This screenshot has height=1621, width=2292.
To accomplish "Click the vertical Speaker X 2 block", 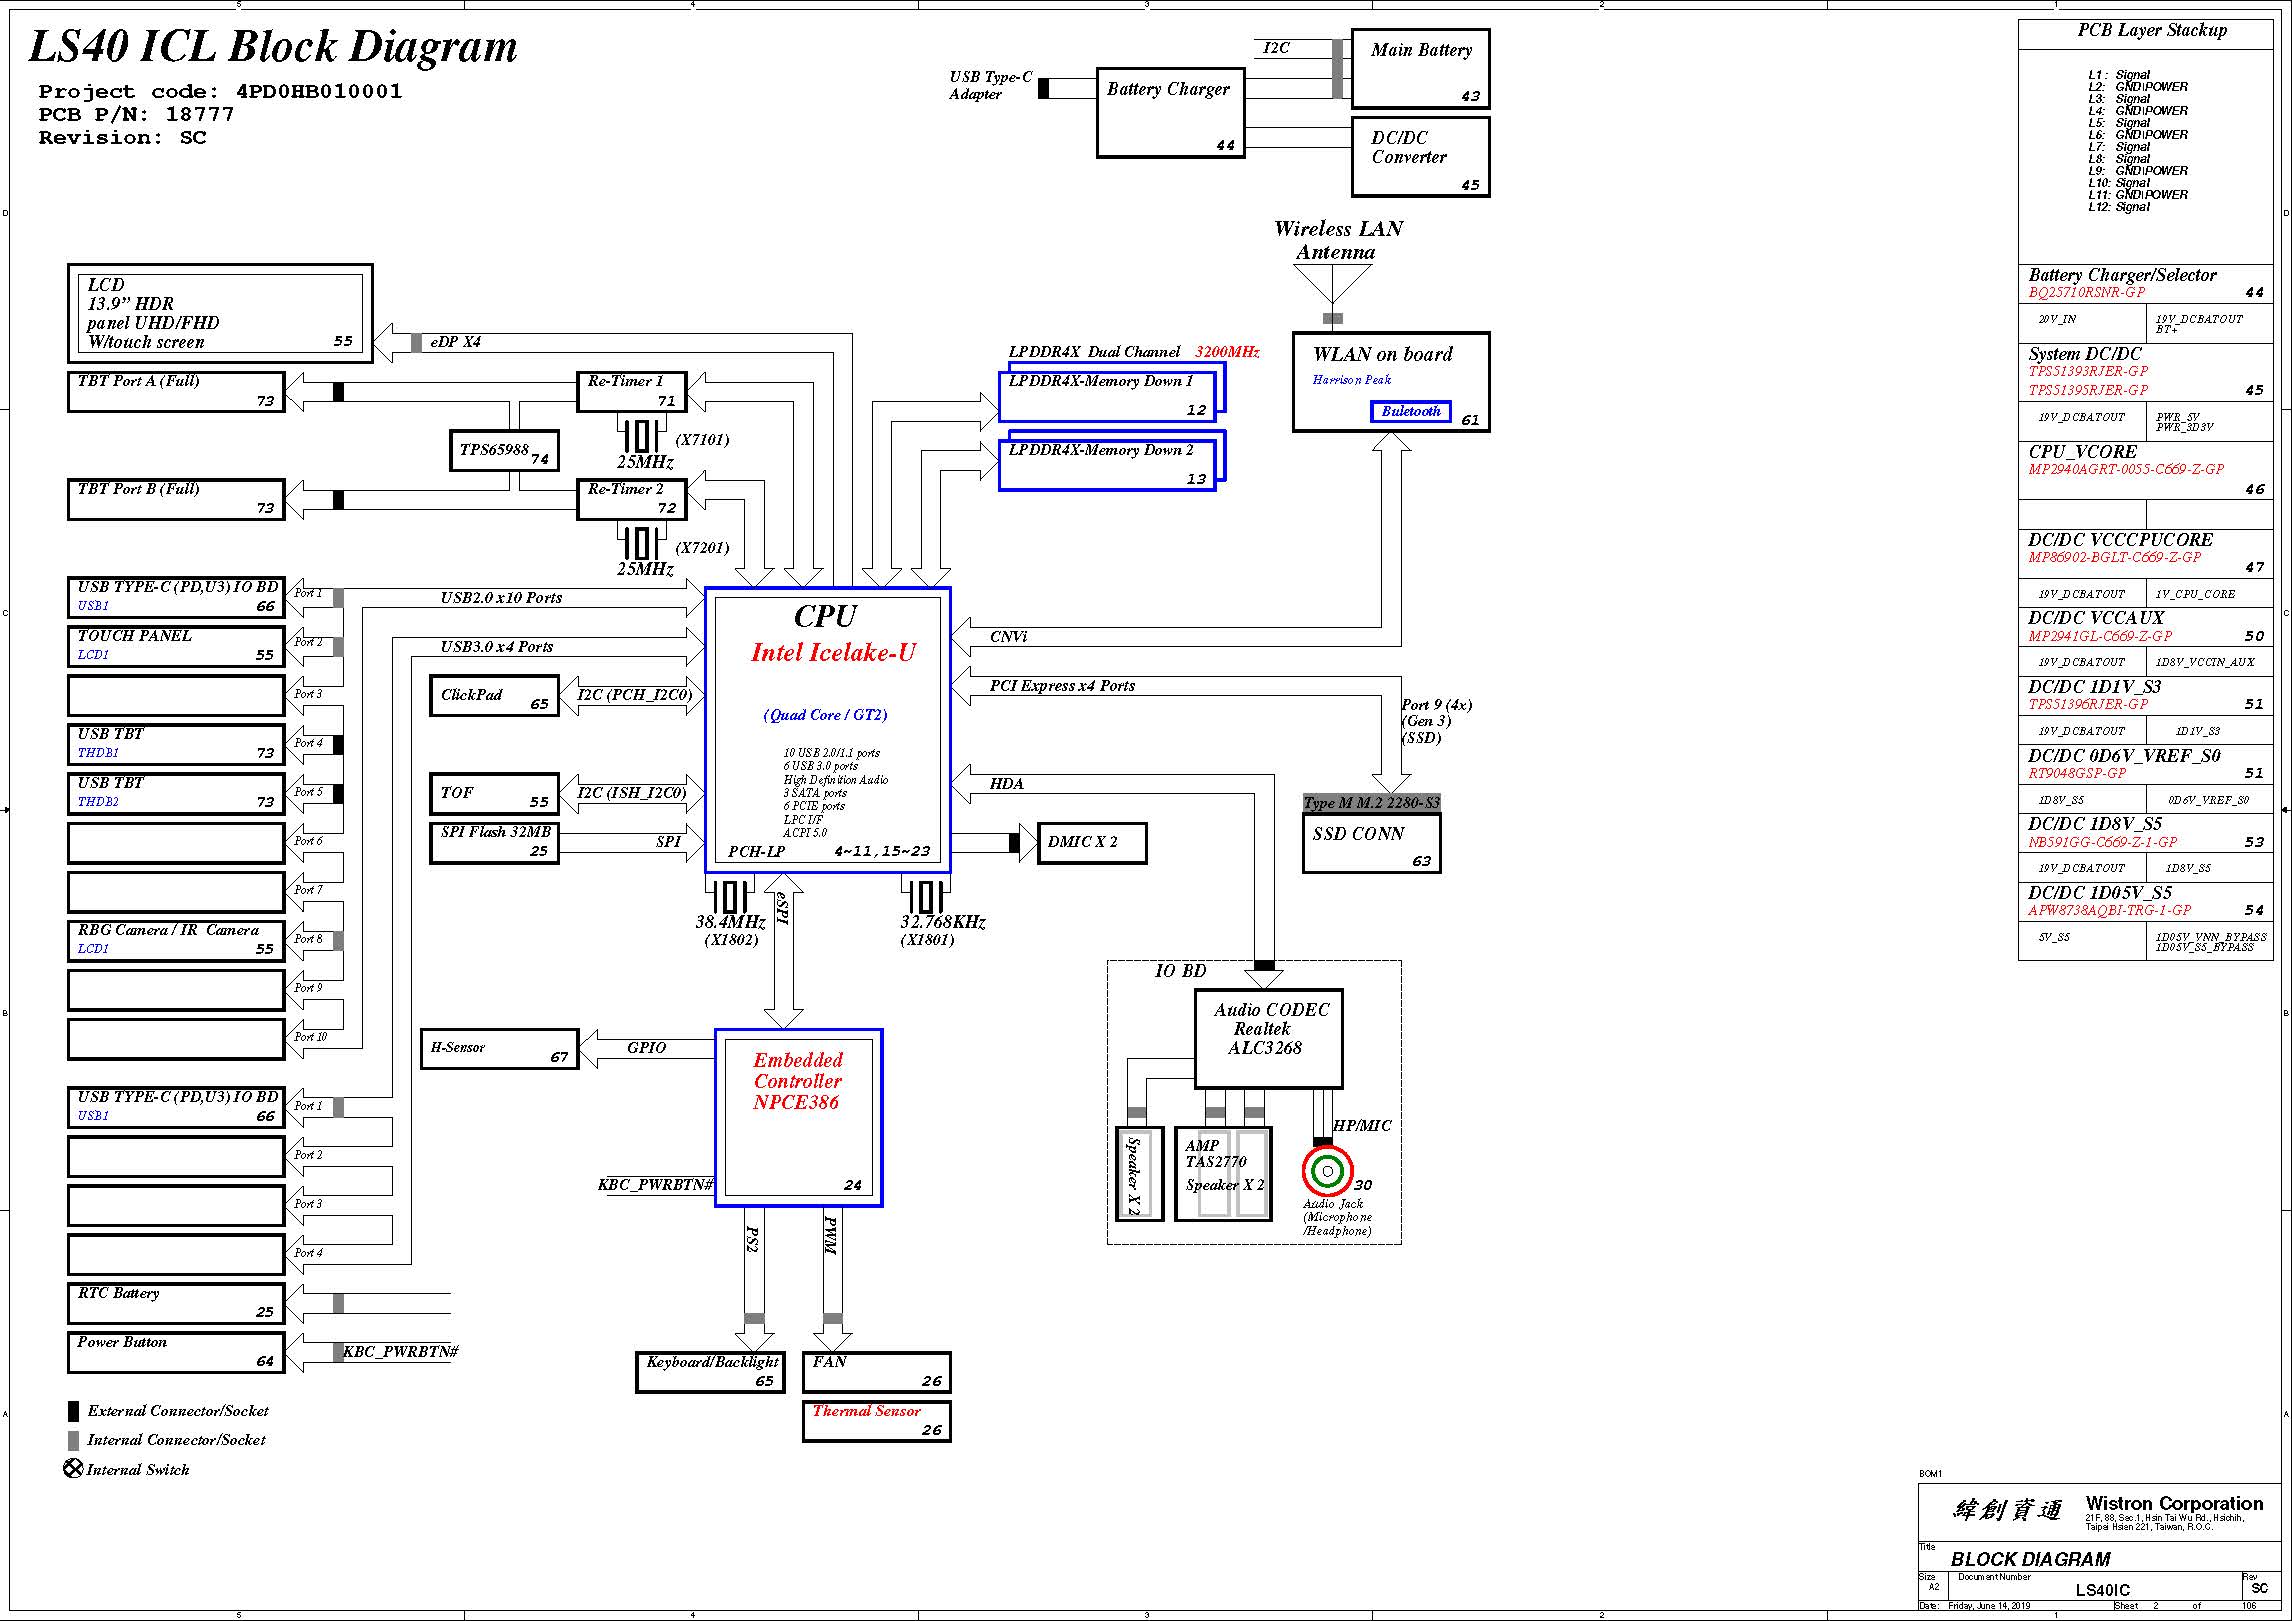I will pos(1139,1174).
